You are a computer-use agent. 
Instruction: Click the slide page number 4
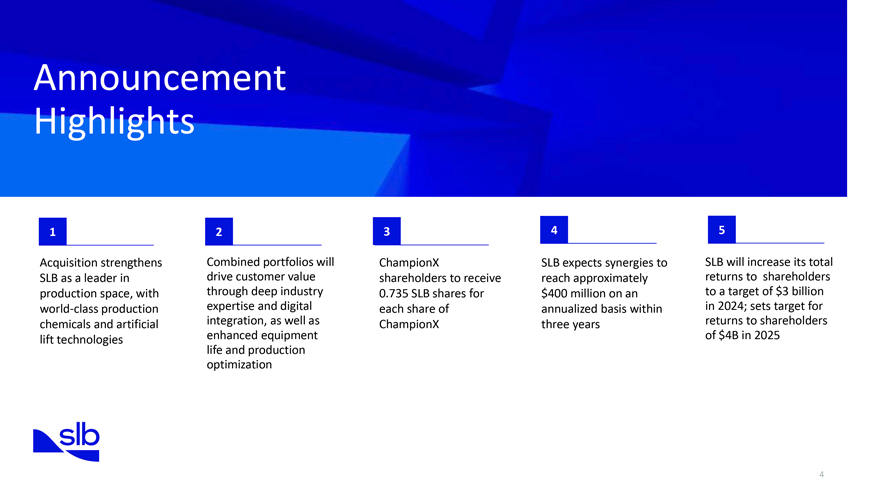click(821, 474)
